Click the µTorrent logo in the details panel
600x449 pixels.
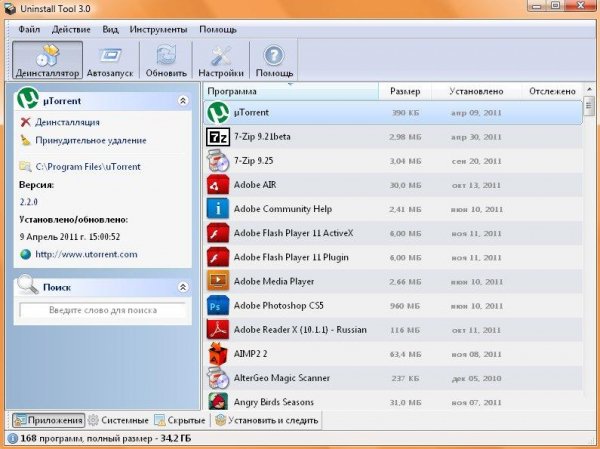pos(28,98)
